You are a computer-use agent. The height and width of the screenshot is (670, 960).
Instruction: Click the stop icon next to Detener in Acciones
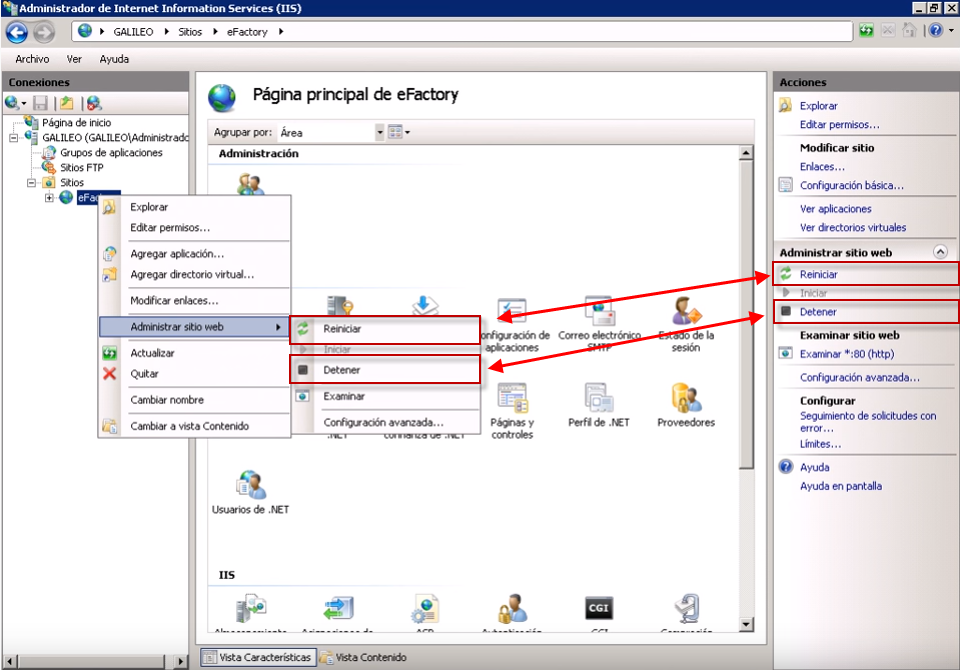coord(786,311)
